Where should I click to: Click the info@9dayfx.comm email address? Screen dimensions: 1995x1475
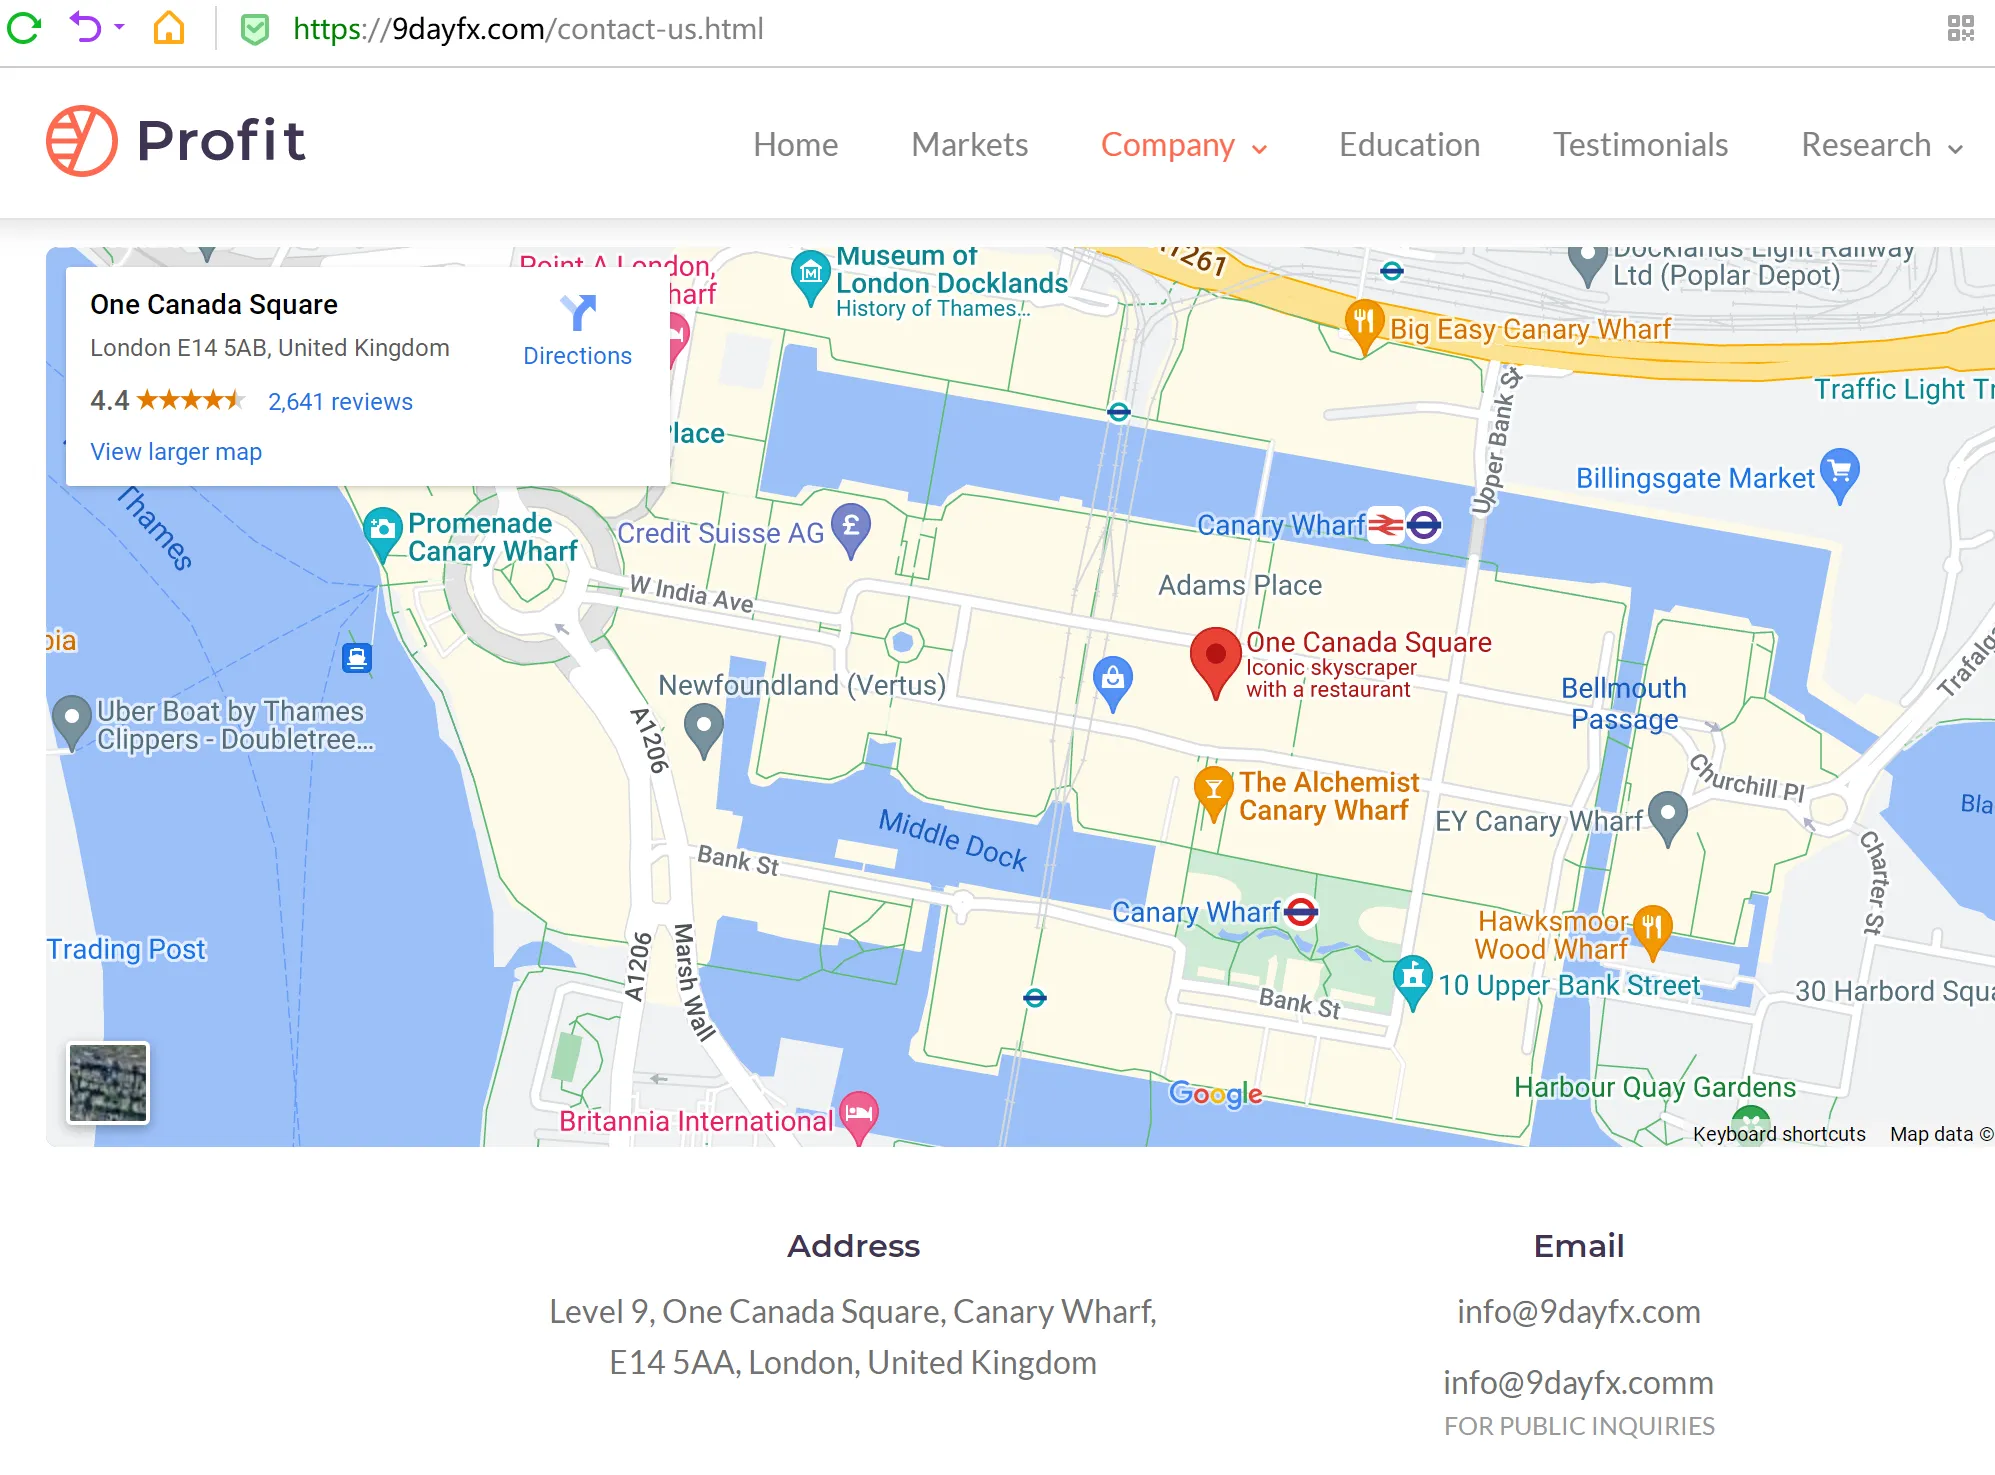1579,1383
